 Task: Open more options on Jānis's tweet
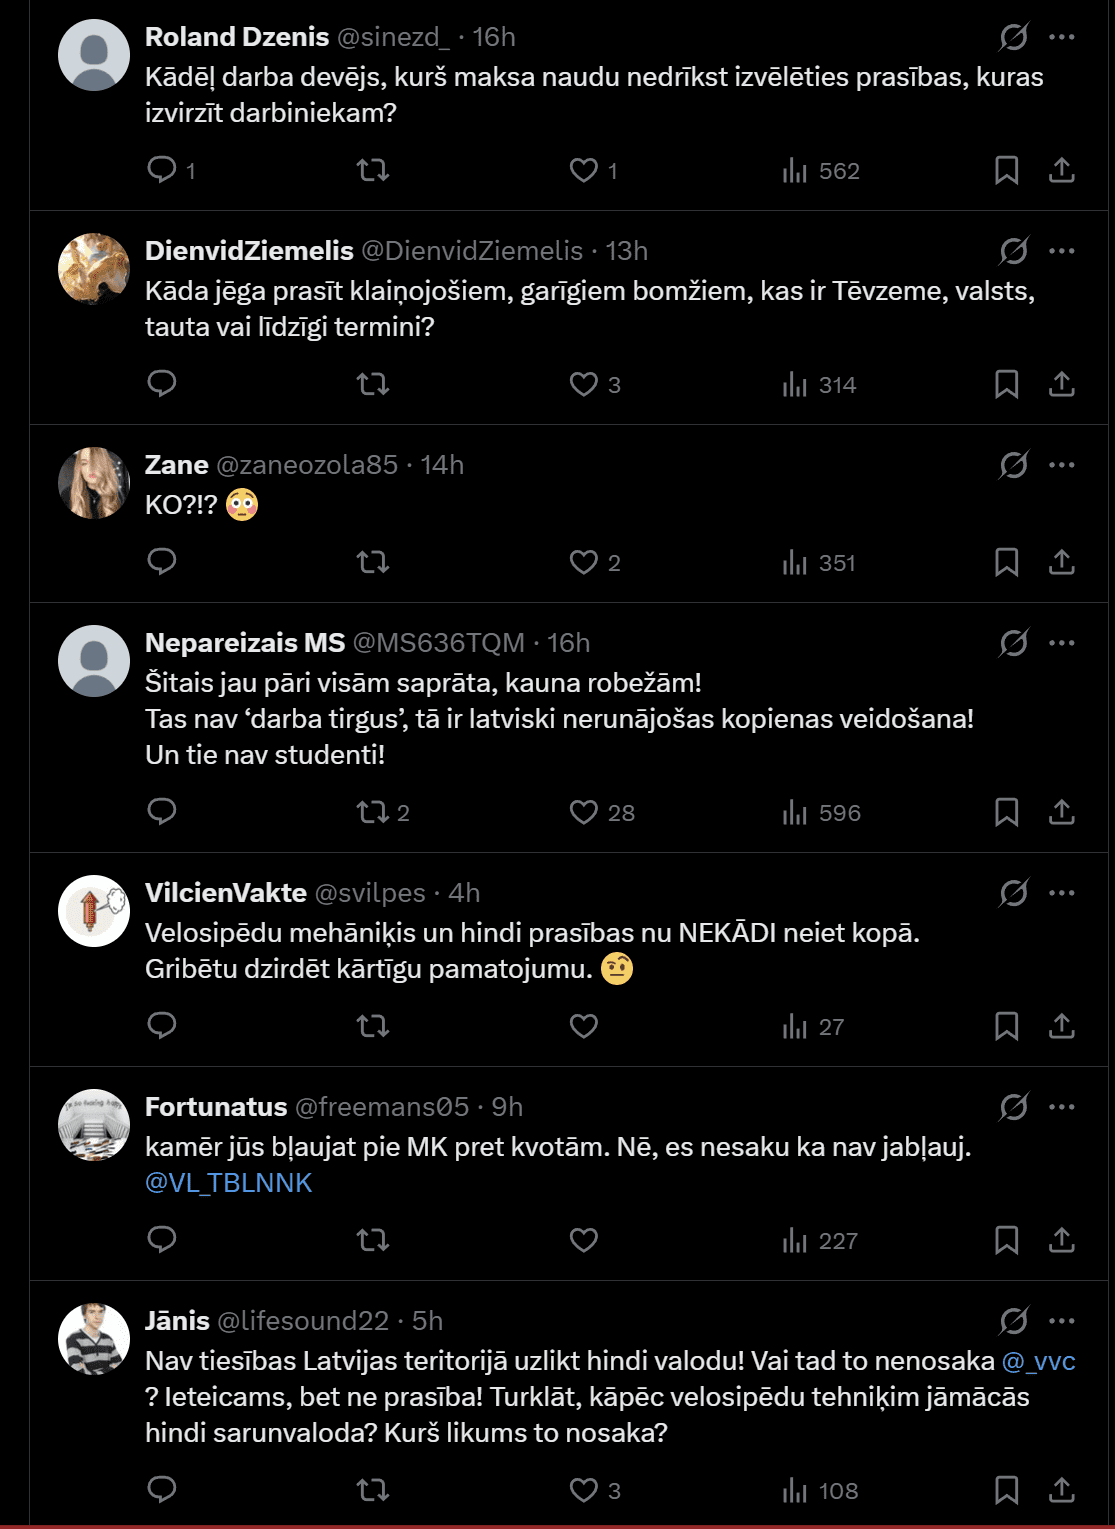click(1062, 1321)
